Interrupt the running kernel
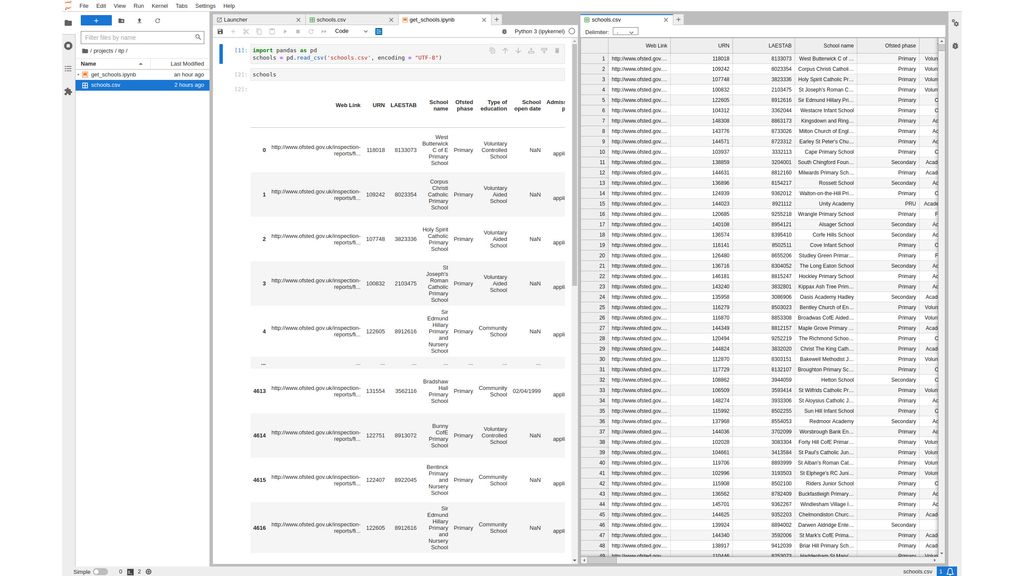The width and height of the screenshot is (1024, 576). pos(298,30)
